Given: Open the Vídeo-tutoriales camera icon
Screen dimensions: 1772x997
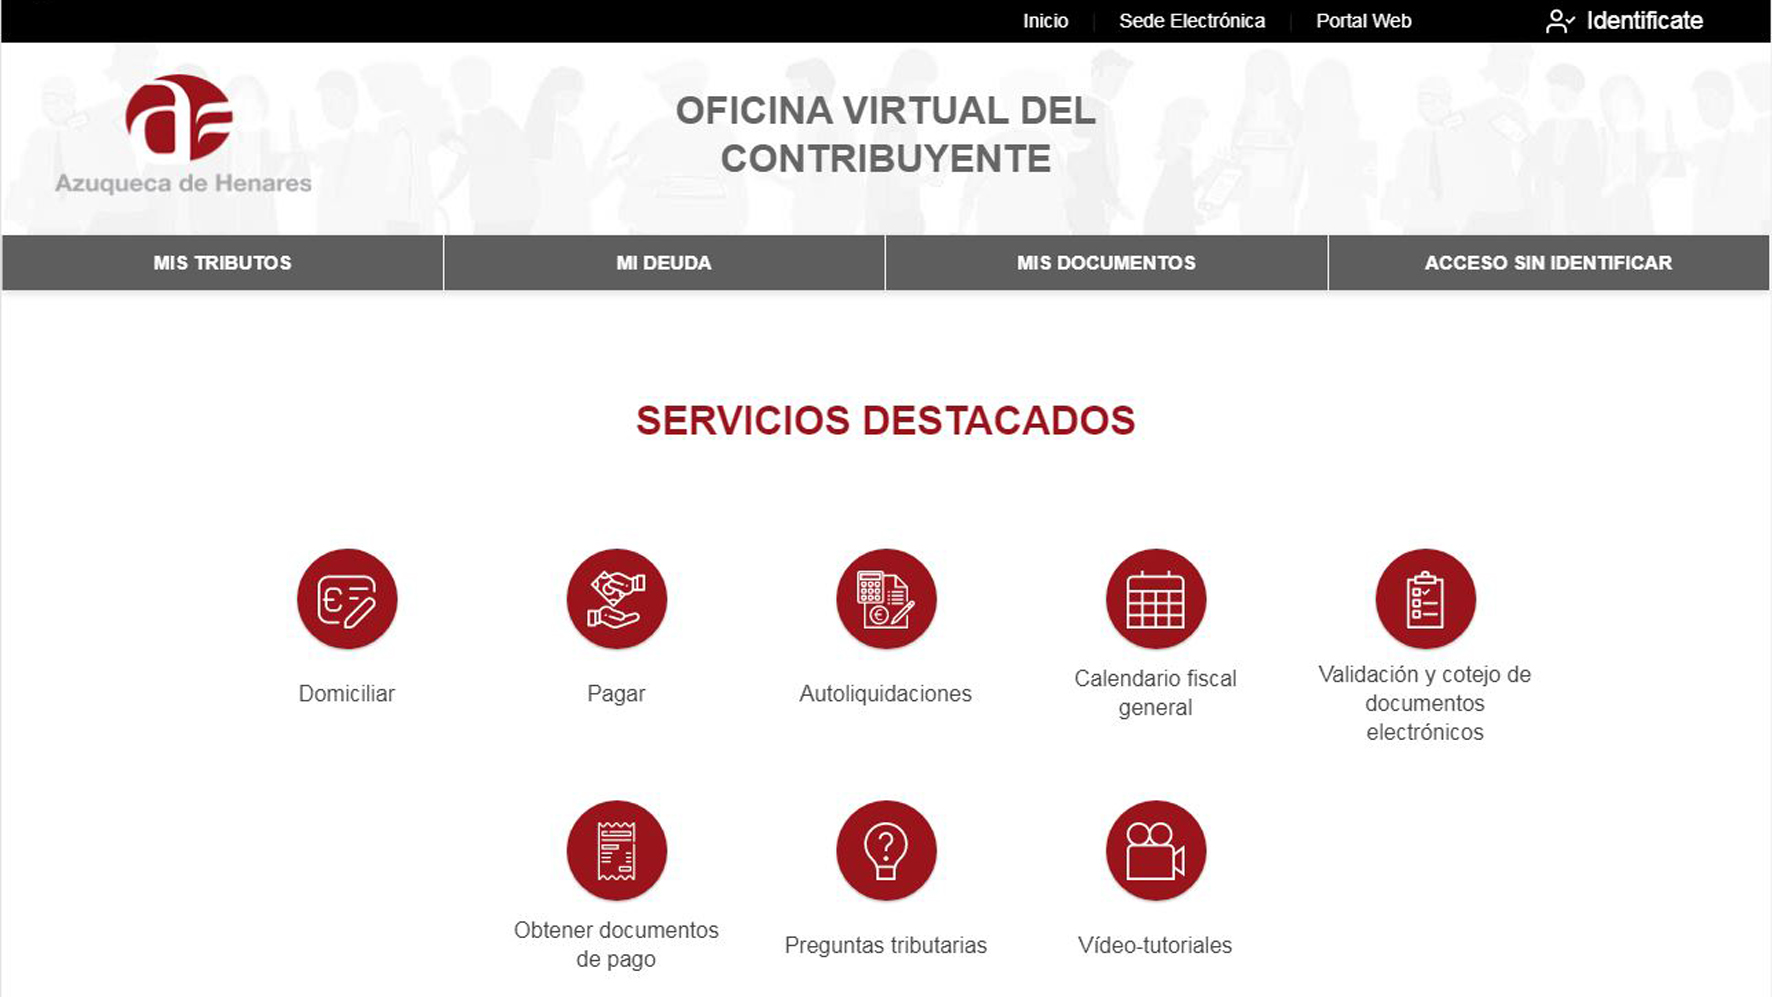Looking at the screenshot, I should click(x=1155, y=851).
